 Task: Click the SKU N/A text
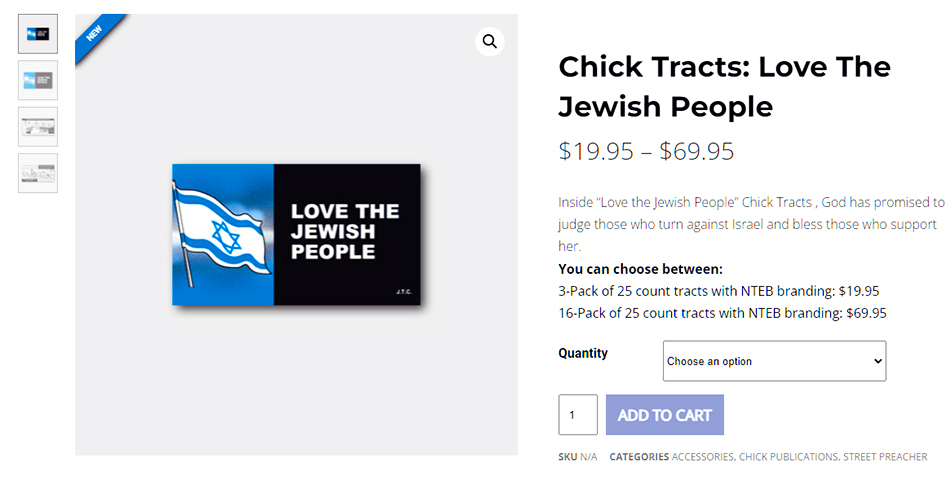tap(578, 457)
